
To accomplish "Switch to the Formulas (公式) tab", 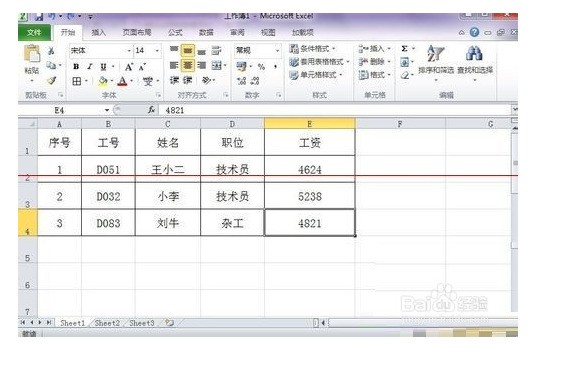I will 175,33.
